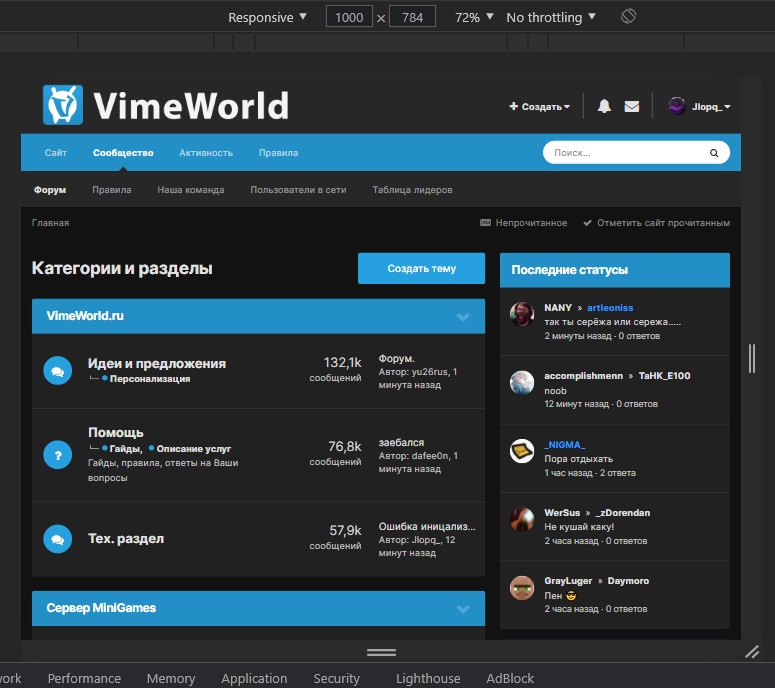Open GrayLuger's avatar in statuses
The height and width of the screenshot is (688, 775).
522,588
